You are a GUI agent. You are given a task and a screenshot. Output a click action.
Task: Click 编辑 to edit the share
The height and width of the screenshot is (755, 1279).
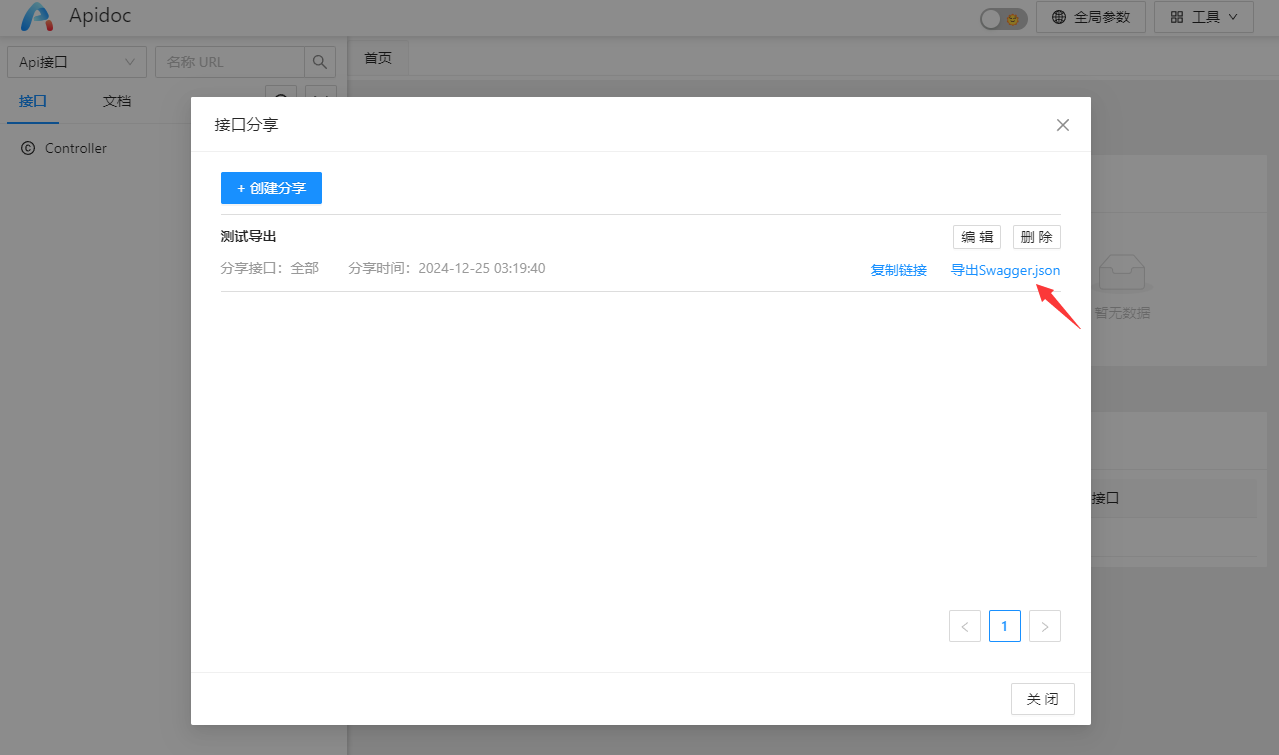click(976, 237)
